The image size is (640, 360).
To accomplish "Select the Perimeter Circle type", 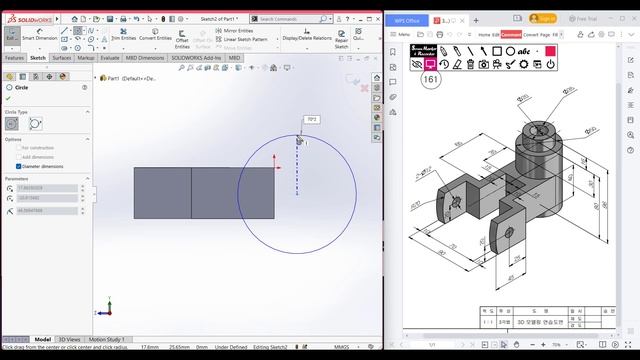I will [x=35, y=123].
